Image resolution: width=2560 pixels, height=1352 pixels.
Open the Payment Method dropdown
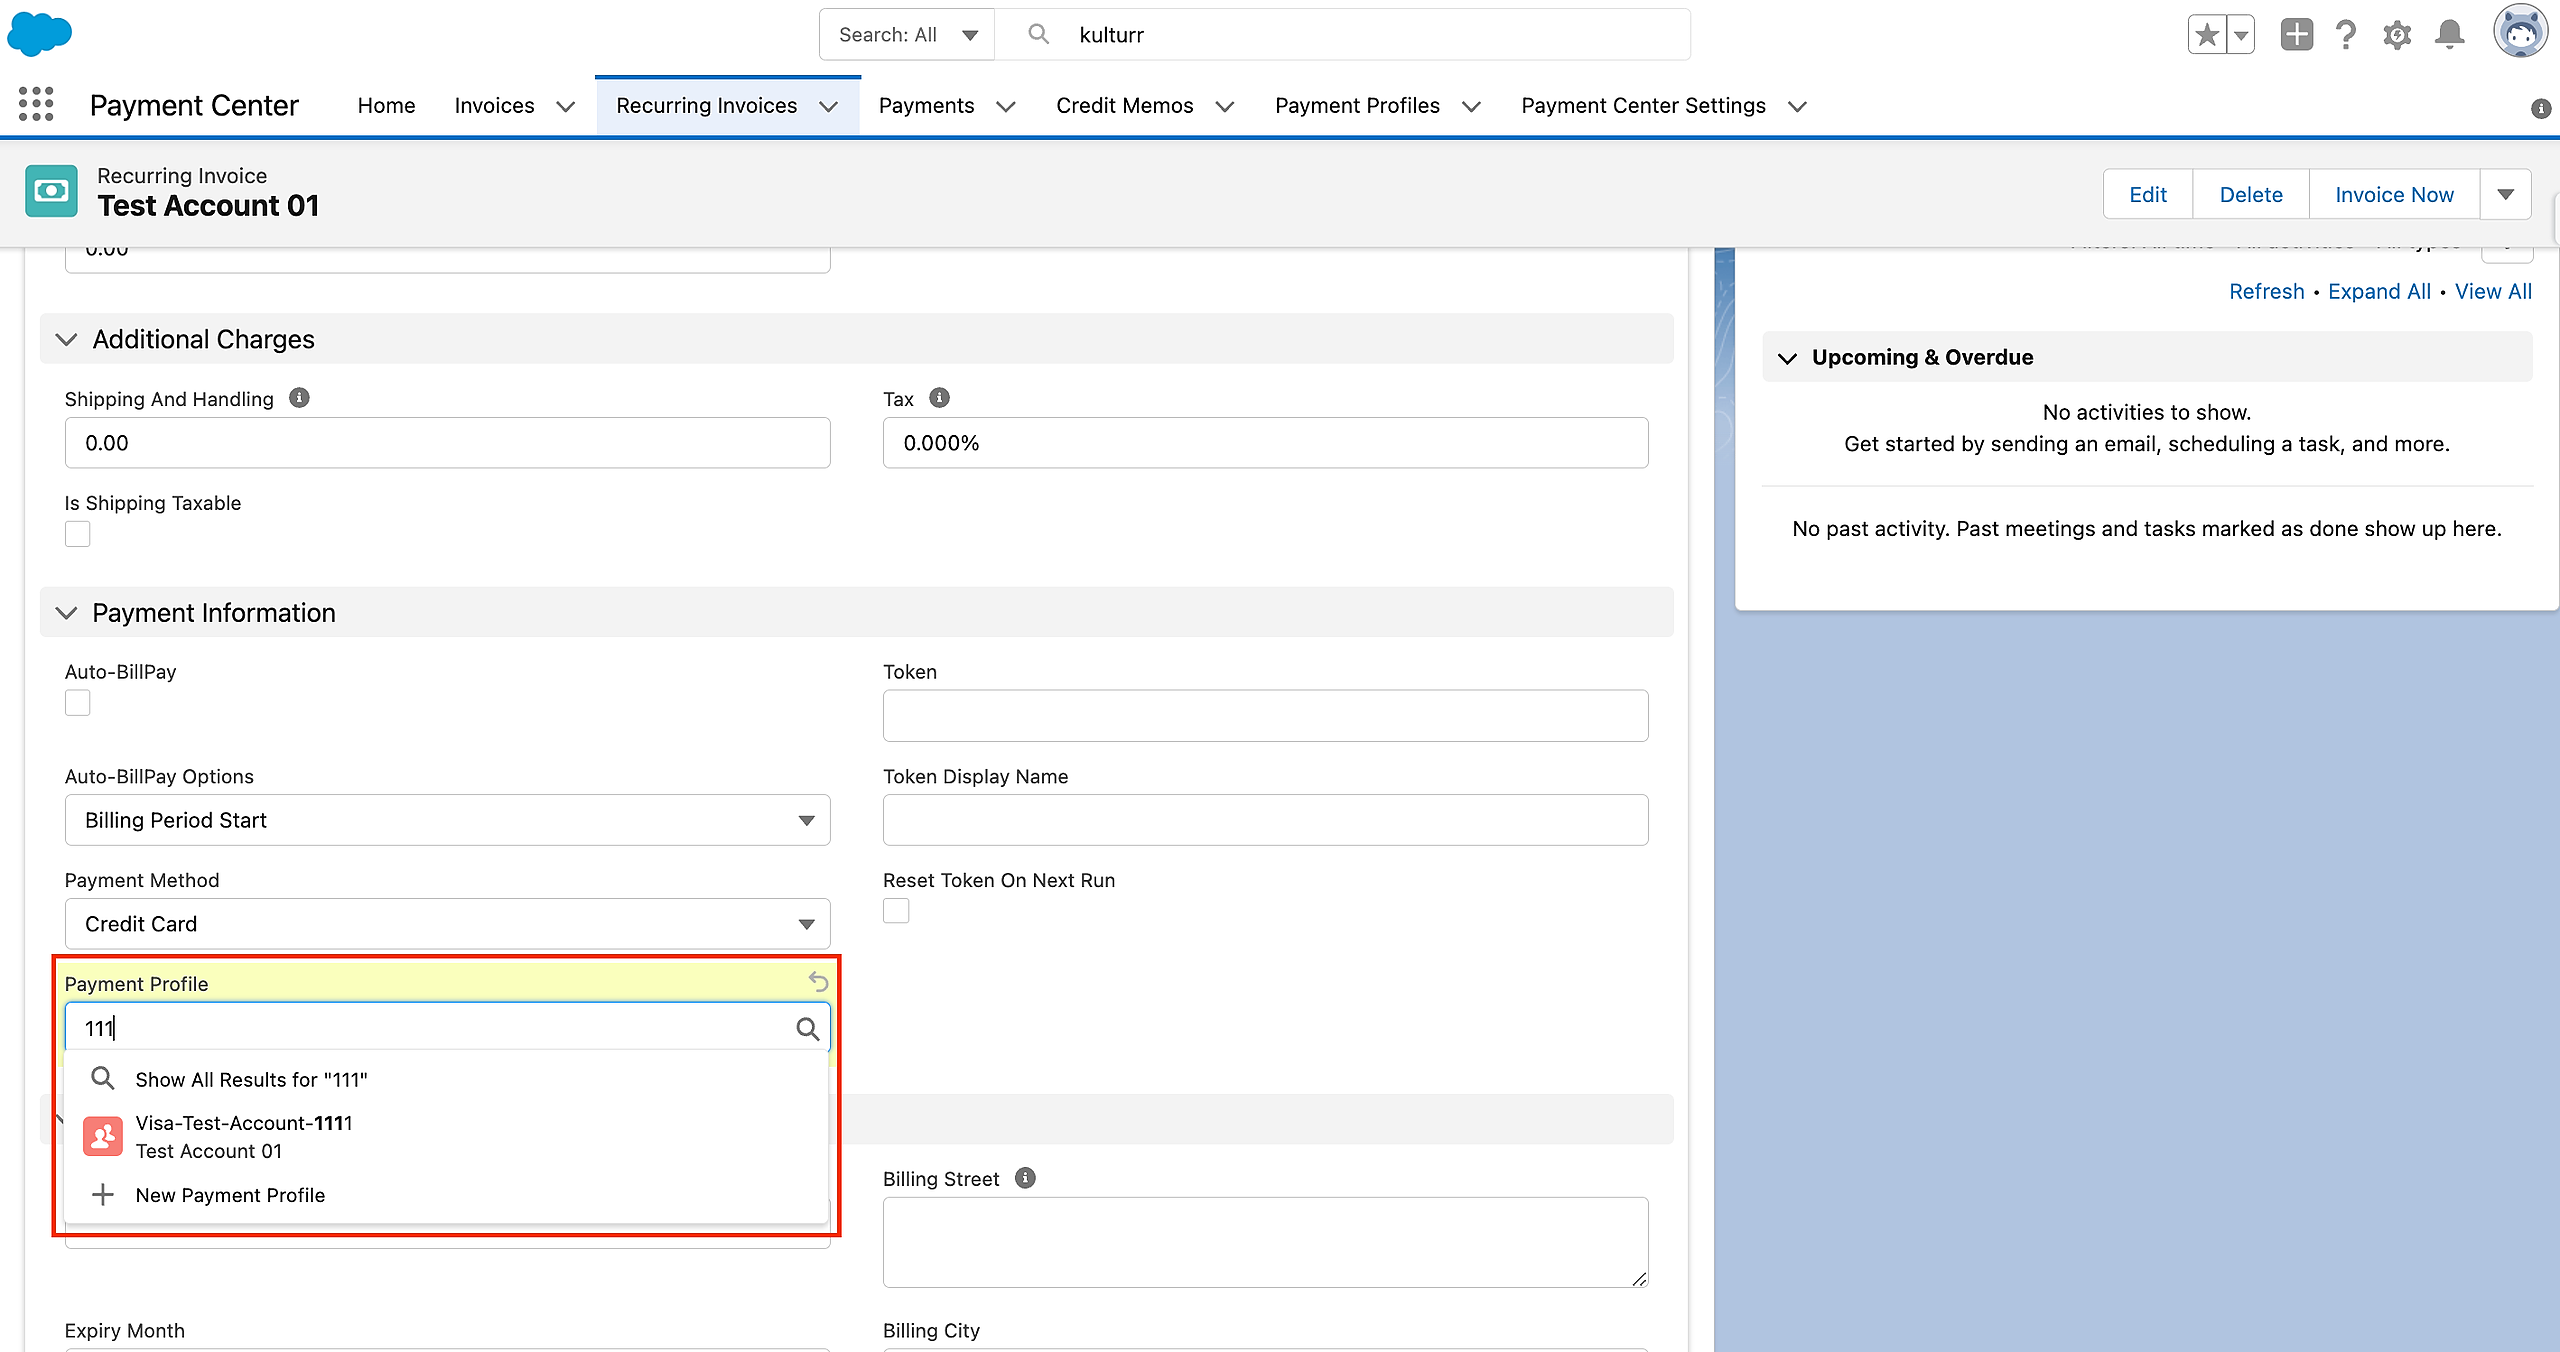(x=447, y=924)
